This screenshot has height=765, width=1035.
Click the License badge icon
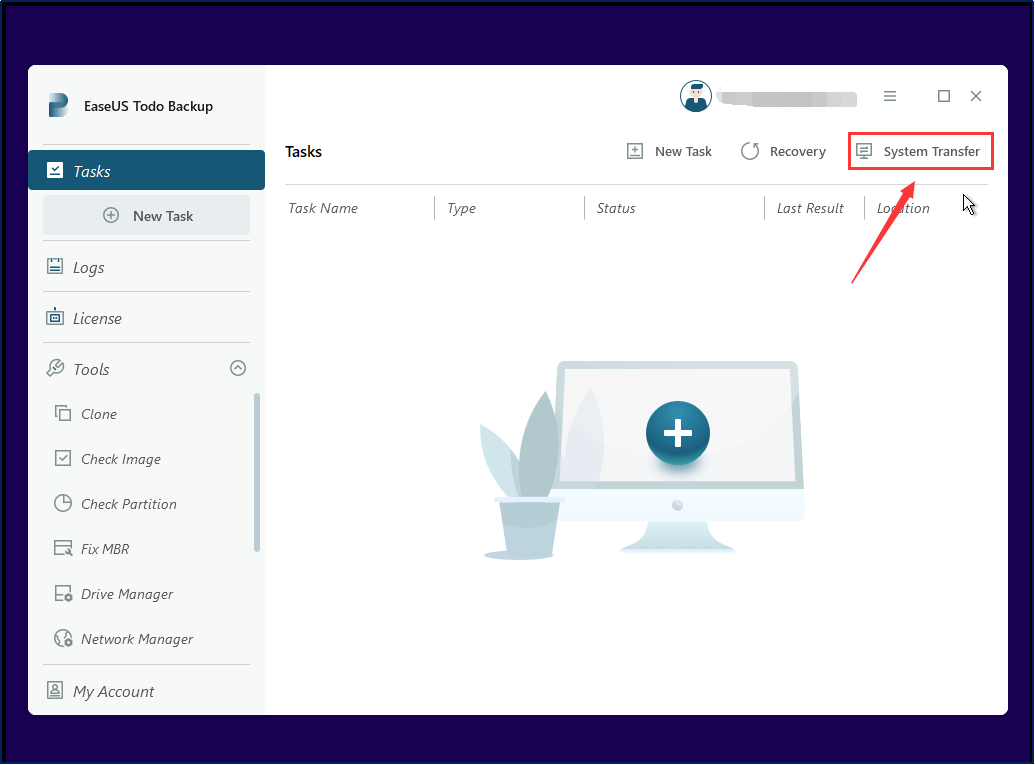click(x=55, y=317)
